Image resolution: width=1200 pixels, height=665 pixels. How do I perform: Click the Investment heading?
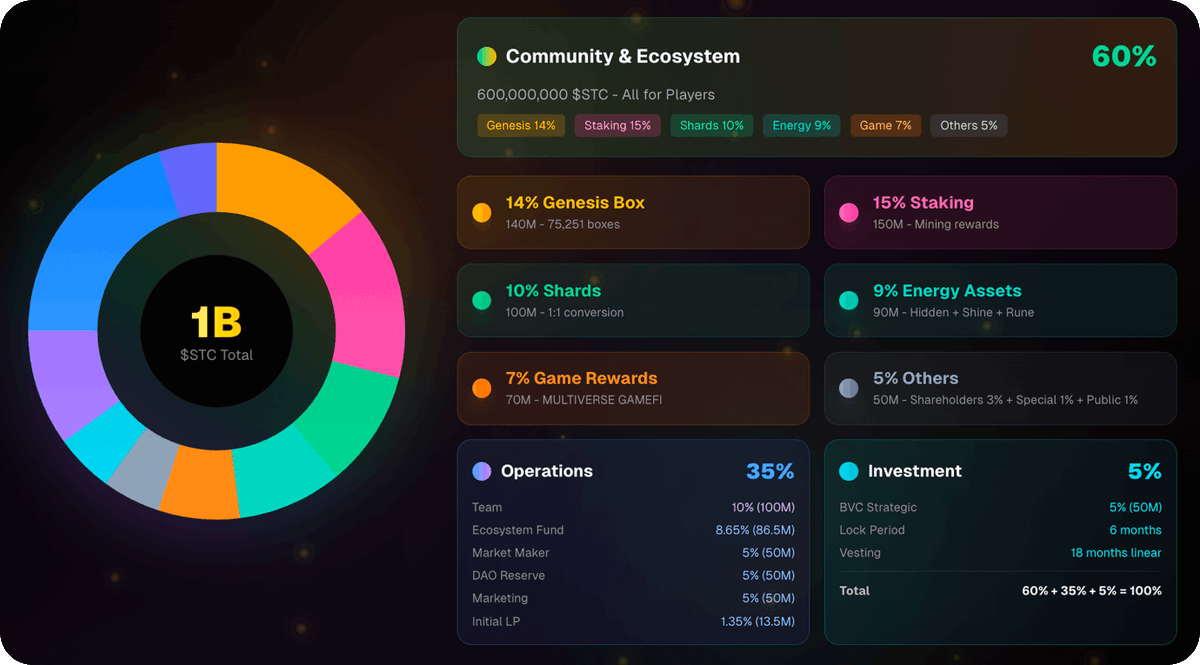915,471
